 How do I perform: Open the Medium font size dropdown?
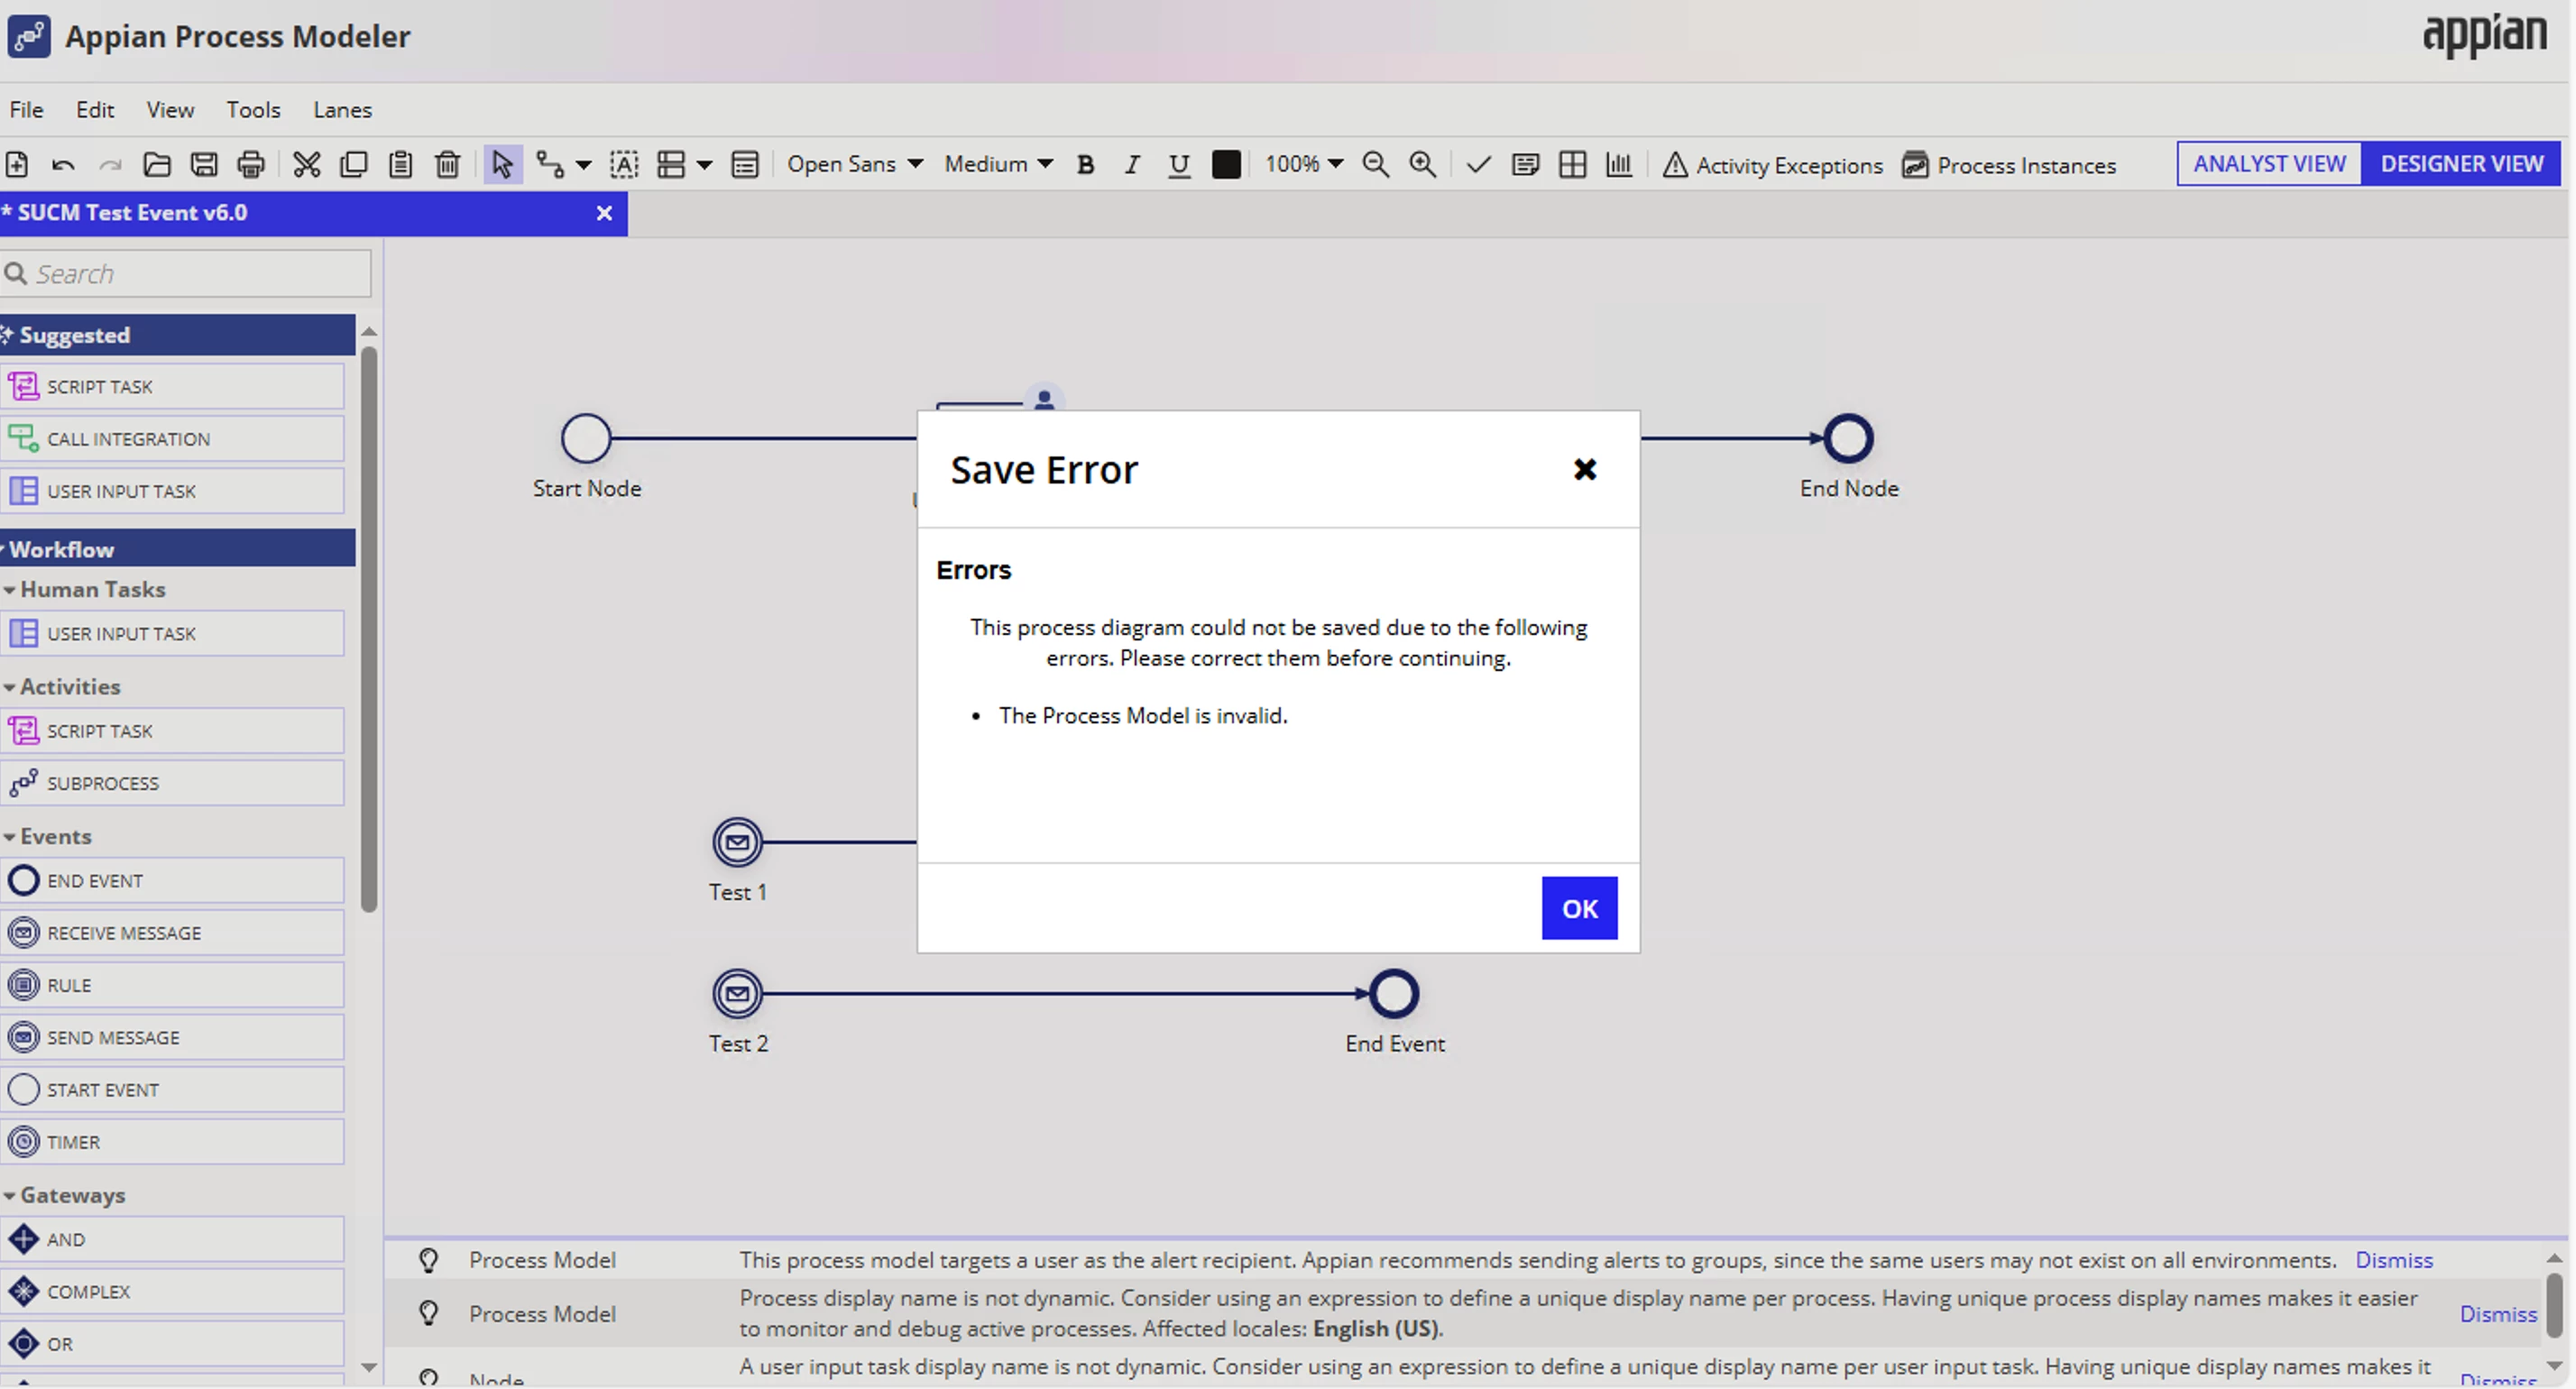[998, 164]
